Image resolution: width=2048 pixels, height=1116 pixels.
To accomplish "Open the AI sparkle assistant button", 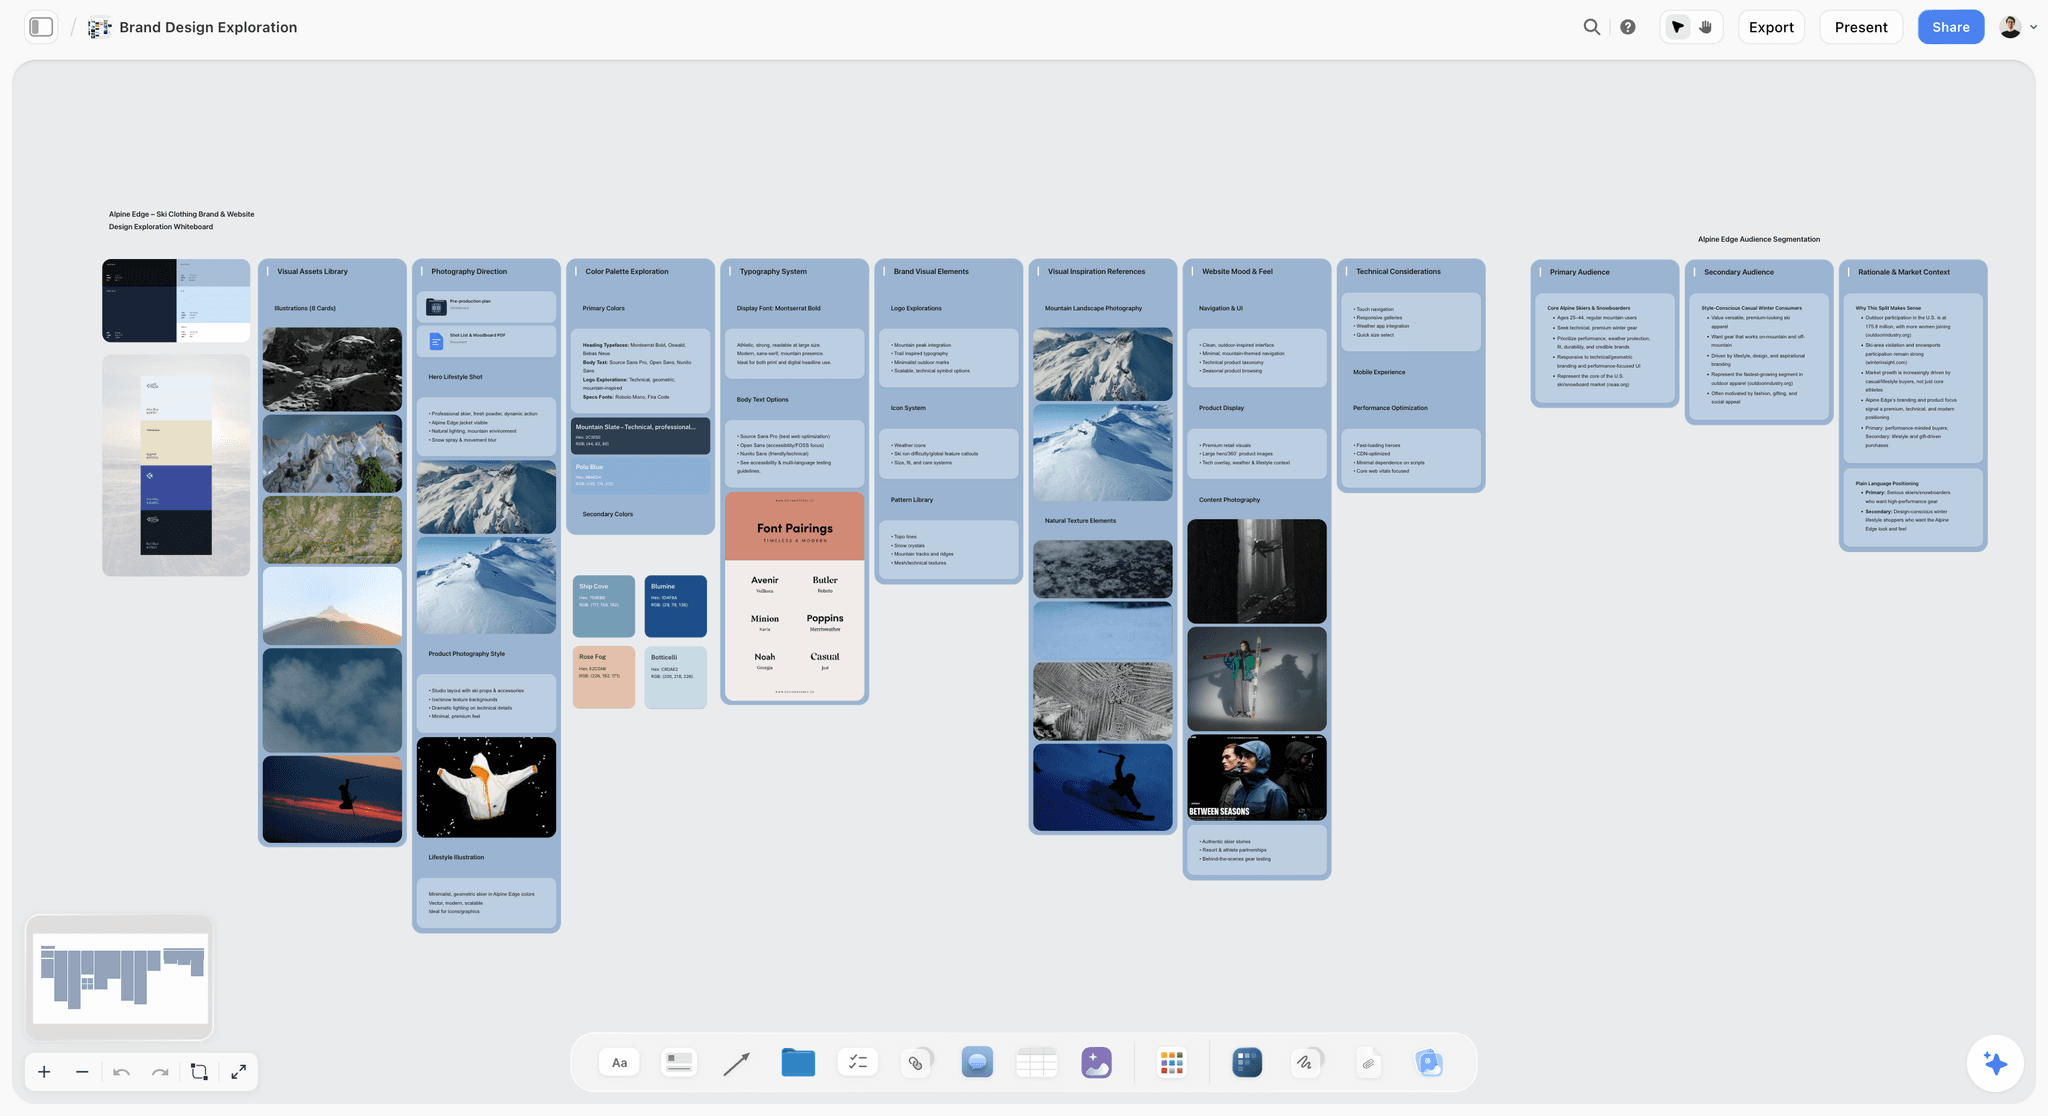I will [1994, 1063].
